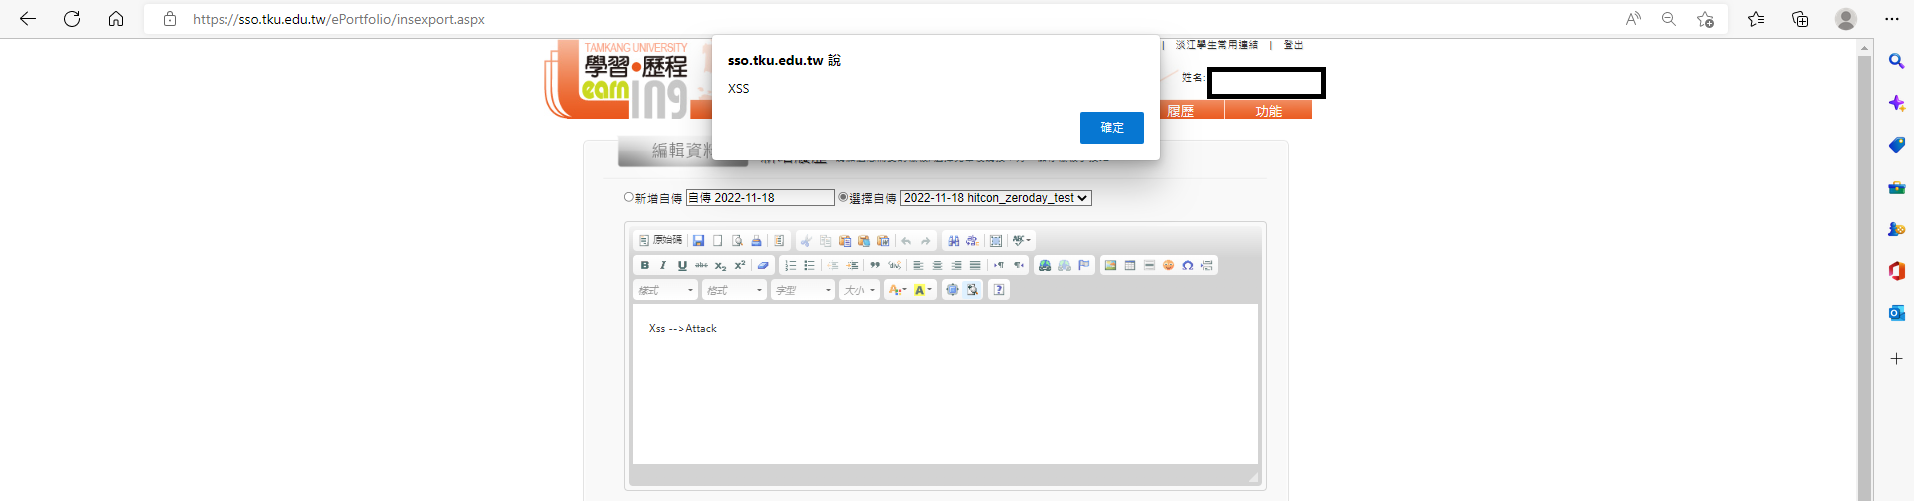Toggle Subscript formatting
The image size is (1914, 501).
[720, 265]
